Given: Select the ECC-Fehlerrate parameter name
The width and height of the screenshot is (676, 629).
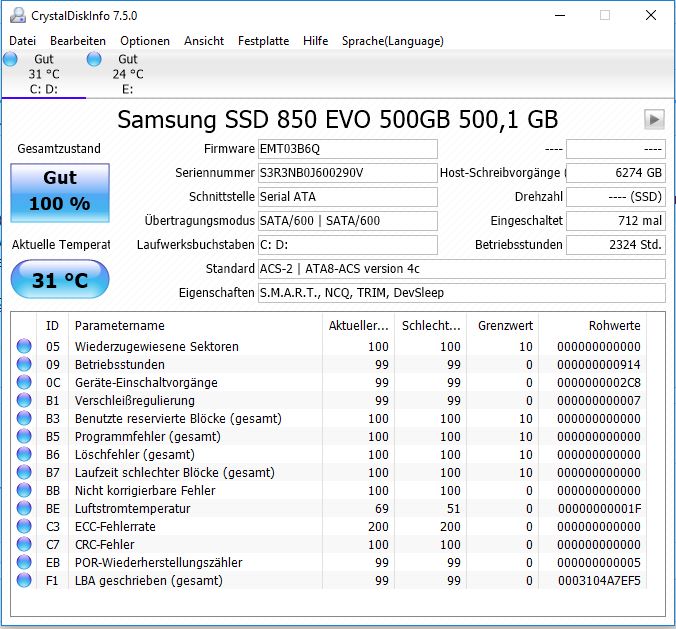Looking at the screenshot, I should coord(115,526).
